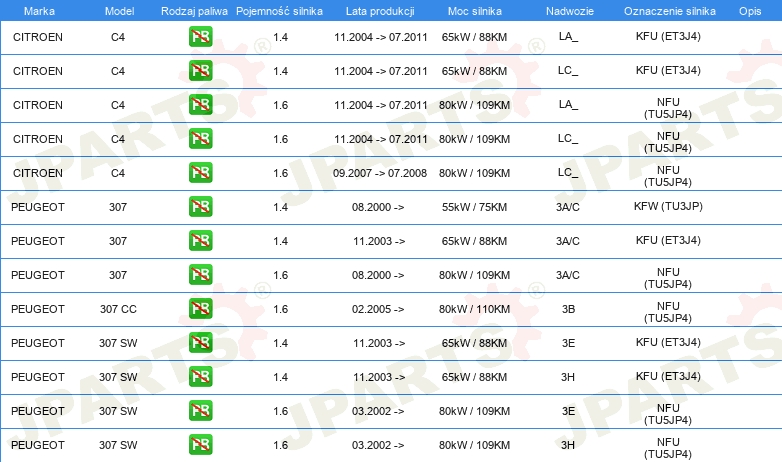This screenshot has height=462, width=782.
Task: Select the date range 09.2007 -> 07.2008
Action: tap(380, 173)
